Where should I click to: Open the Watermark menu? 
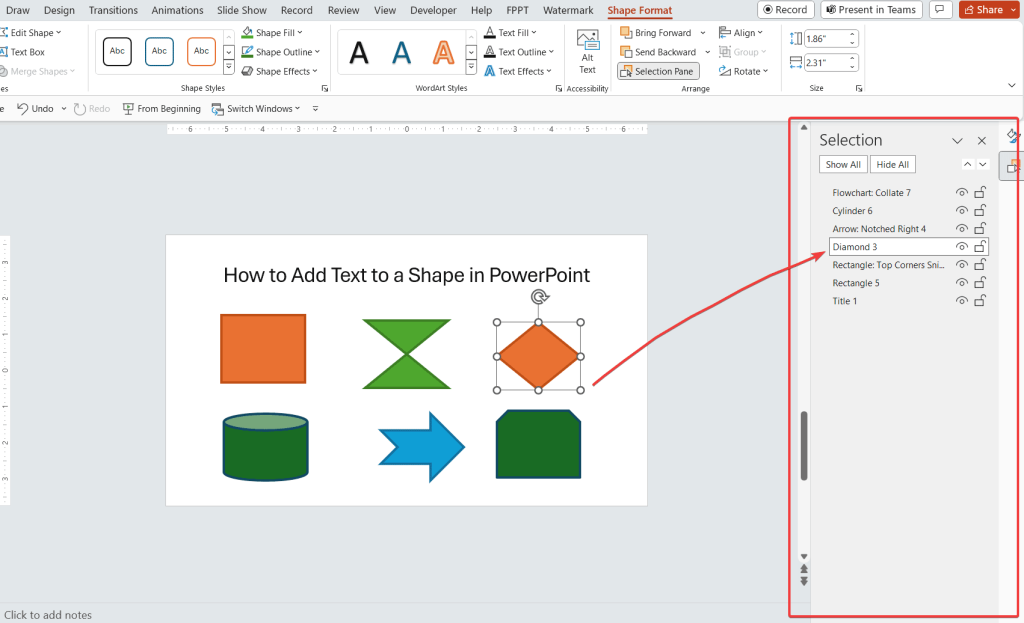[568, 10]
